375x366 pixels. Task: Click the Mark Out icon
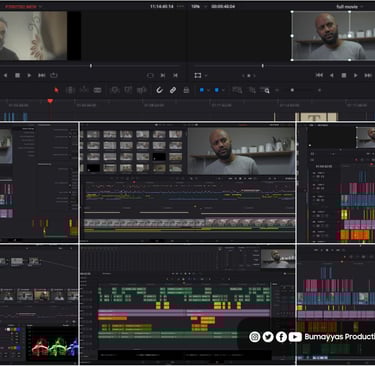[x=175, y=76]
